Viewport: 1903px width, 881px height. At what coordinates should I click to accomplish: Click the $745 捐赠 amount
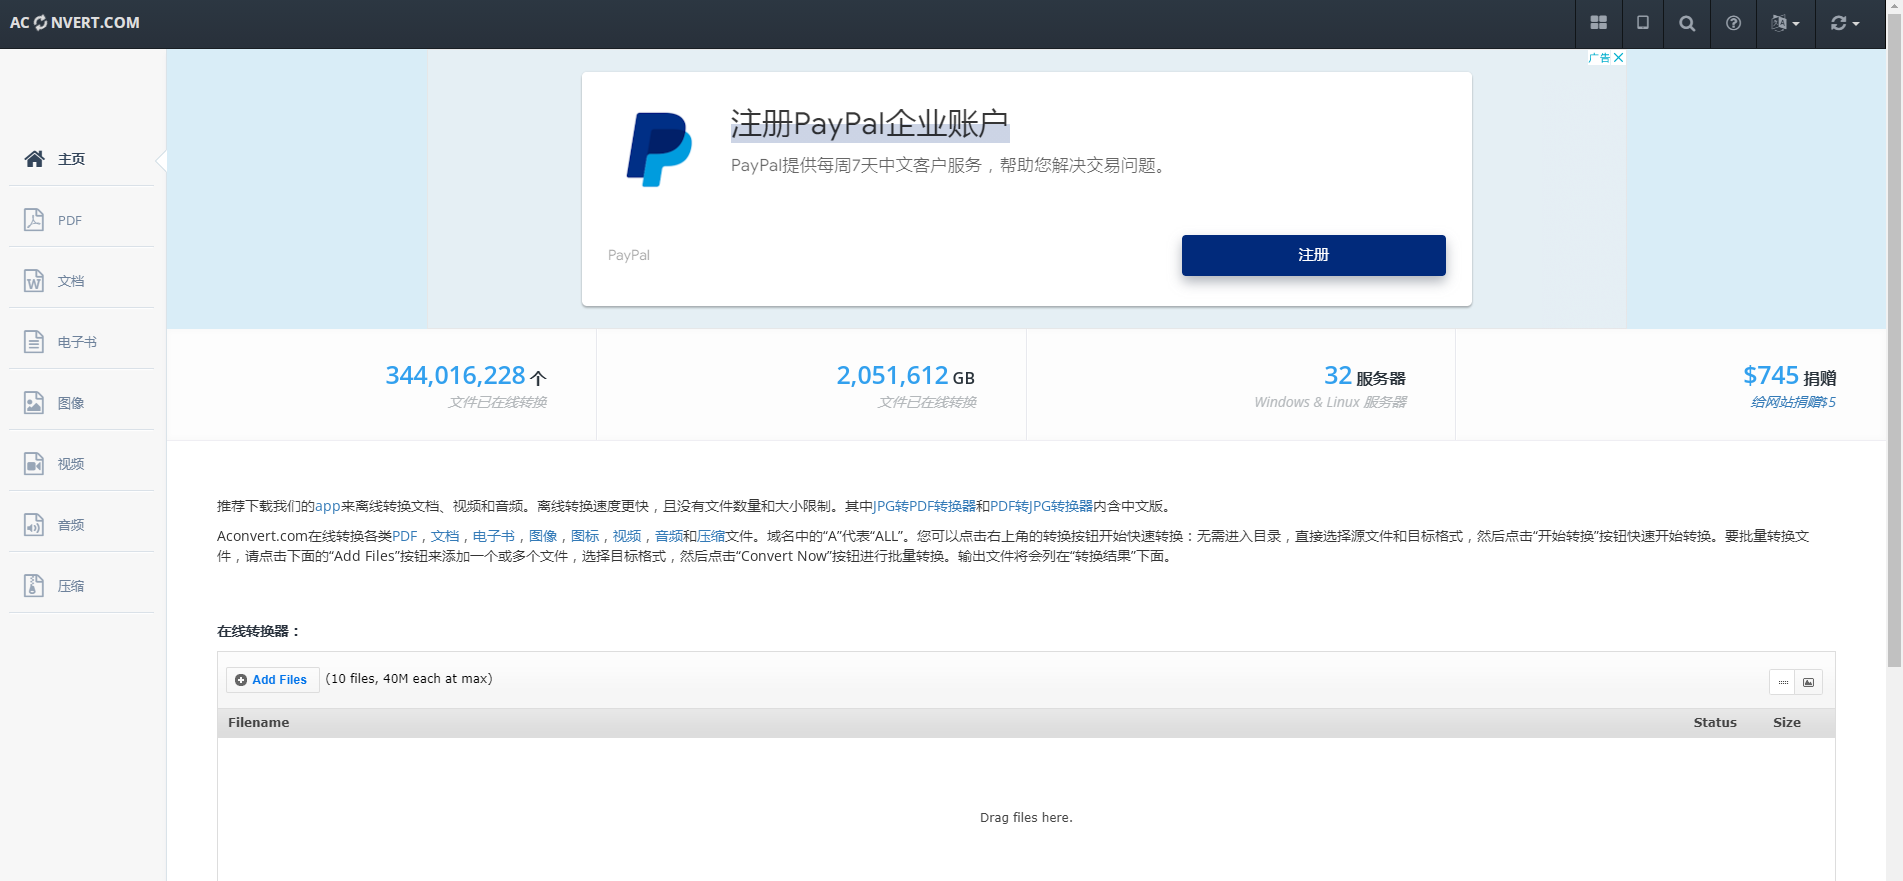pos(1790,376)
